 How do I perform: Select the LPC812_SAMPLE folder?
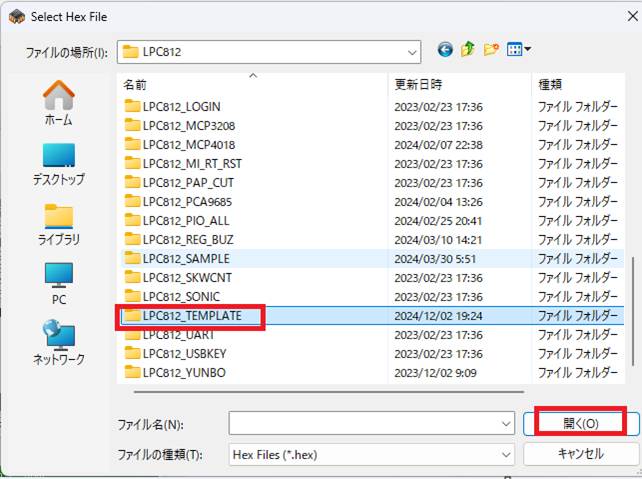click(x=186, y=258)
